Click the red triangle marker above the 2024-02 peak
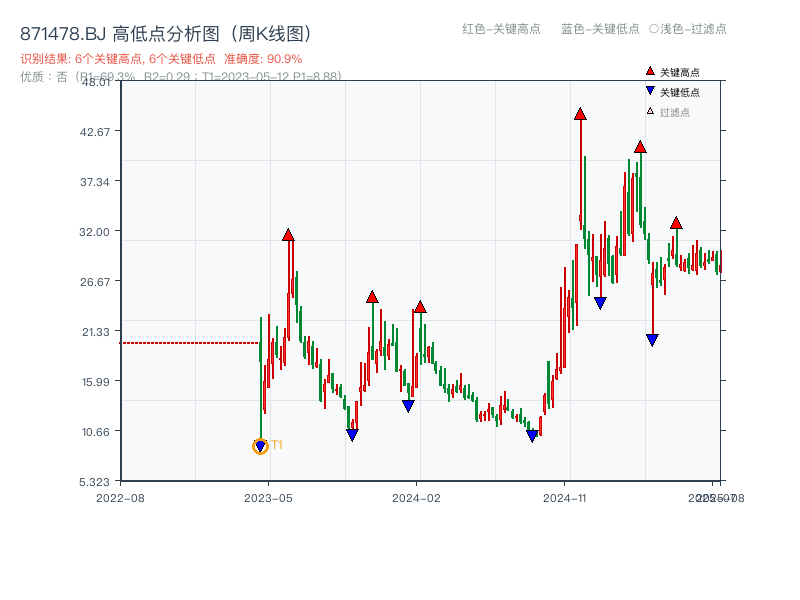Screen dimensions: 800x600 (x=421, y=308)
